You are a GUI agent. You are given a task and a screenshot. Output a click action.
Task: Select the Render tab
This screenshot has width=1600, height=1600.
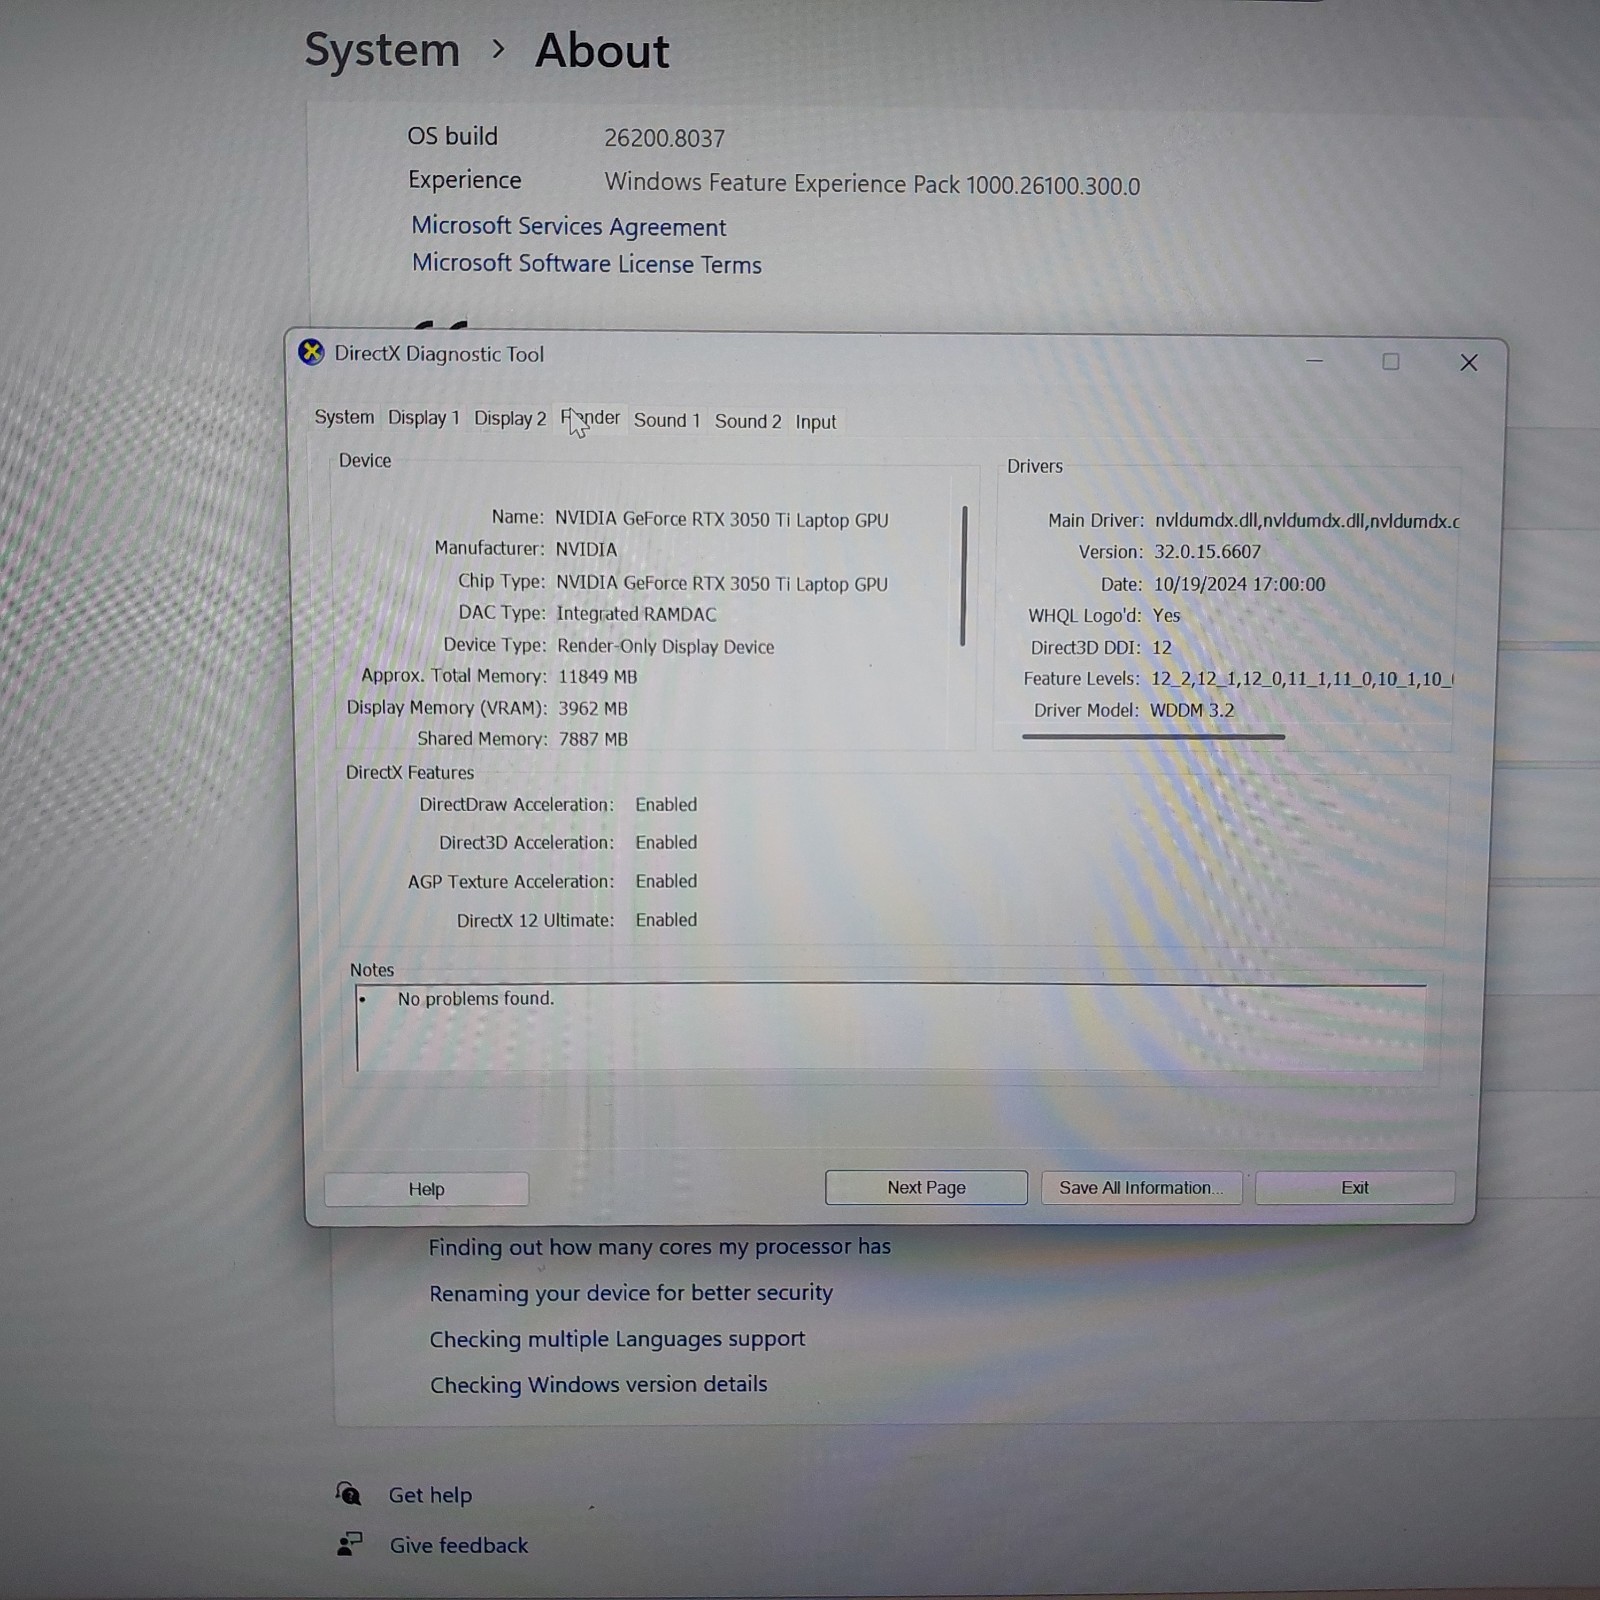590,418
